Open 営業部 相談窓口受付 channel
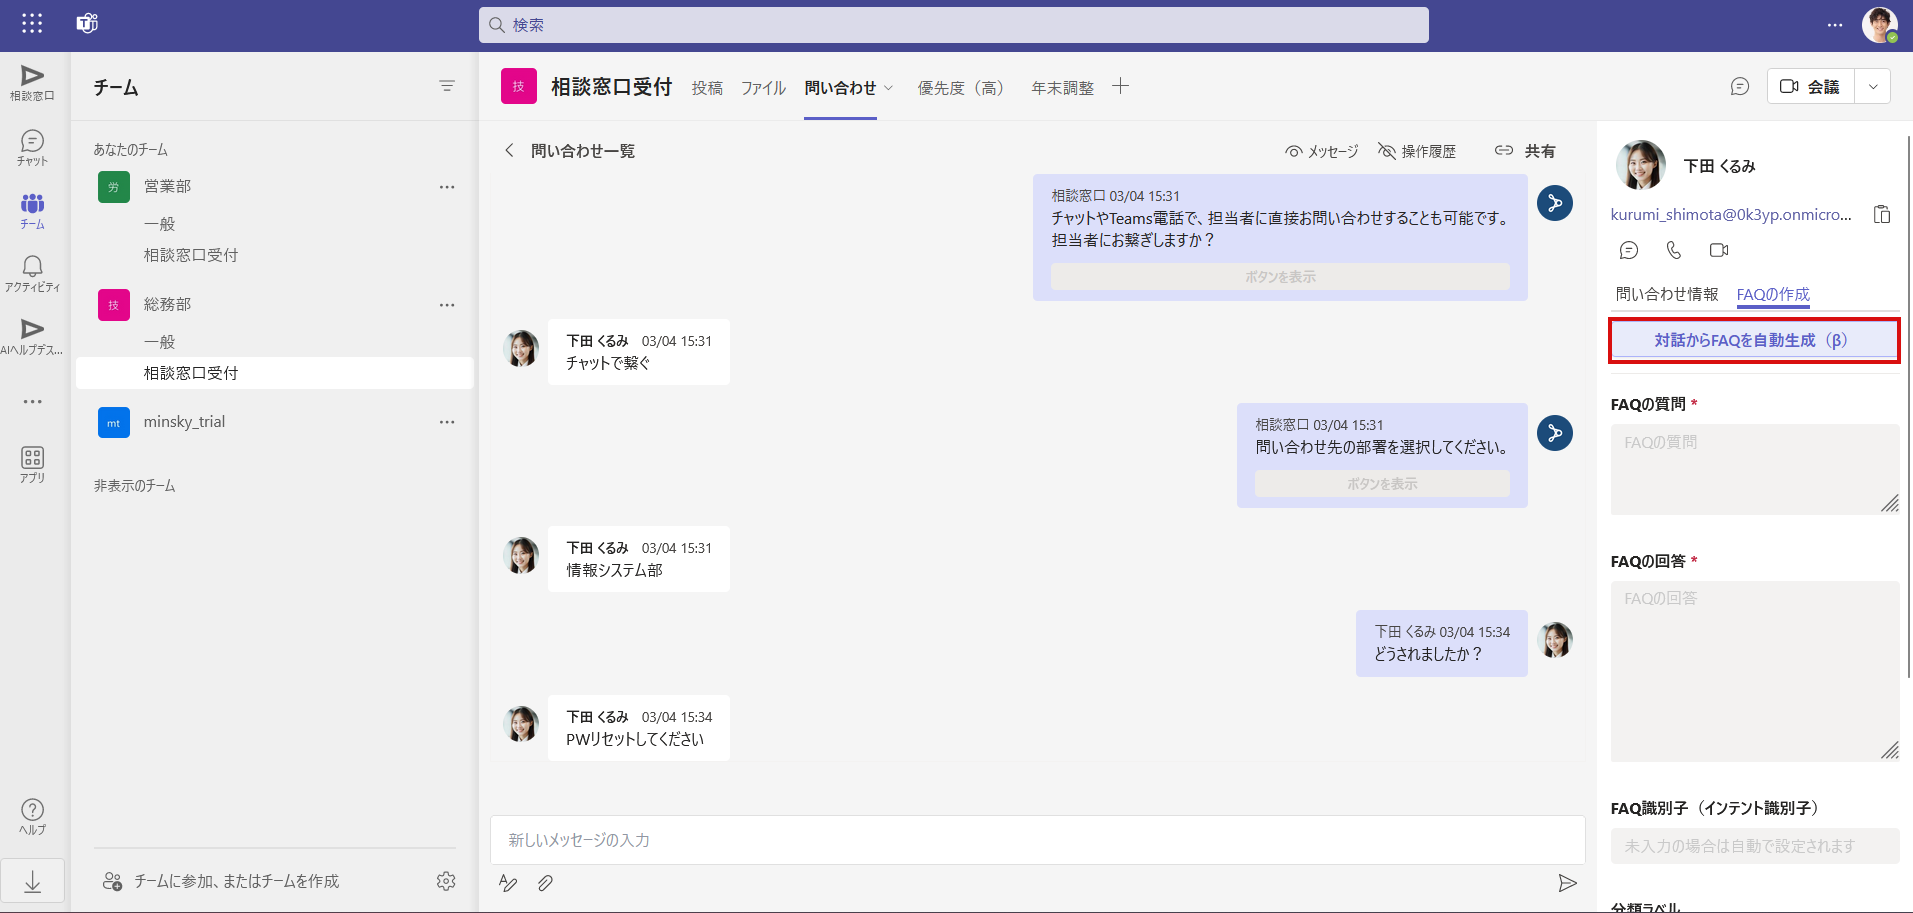 (191, 255)
